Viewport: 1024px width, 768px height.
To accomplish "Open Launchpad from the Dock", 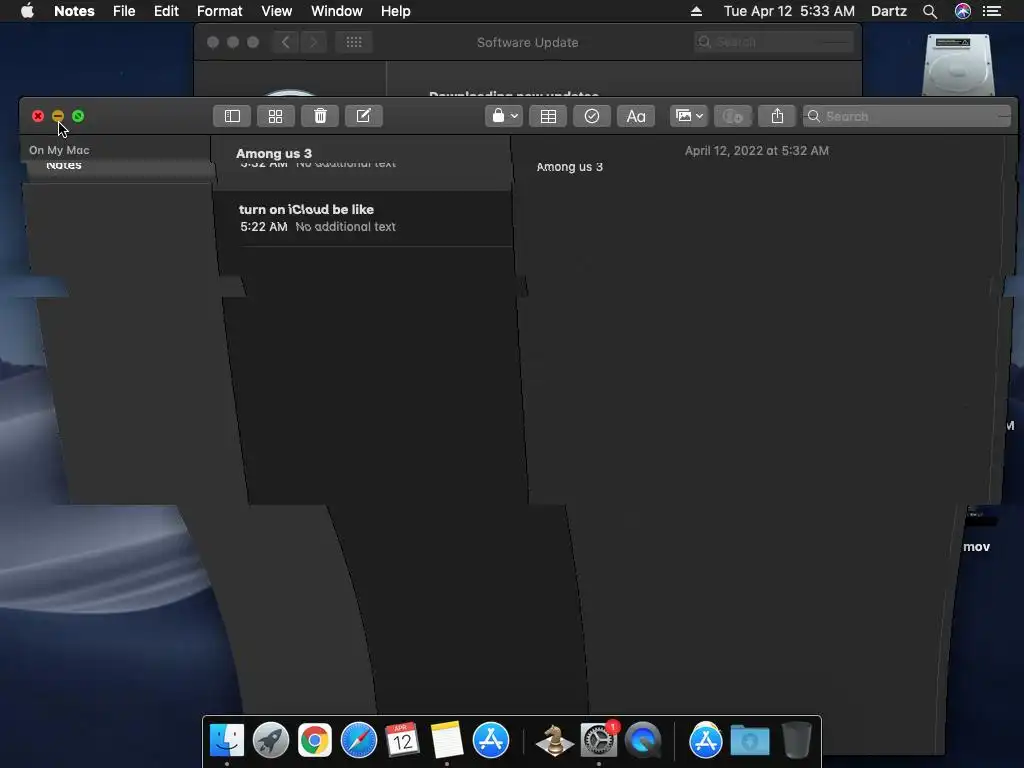I will click(270, 740).
